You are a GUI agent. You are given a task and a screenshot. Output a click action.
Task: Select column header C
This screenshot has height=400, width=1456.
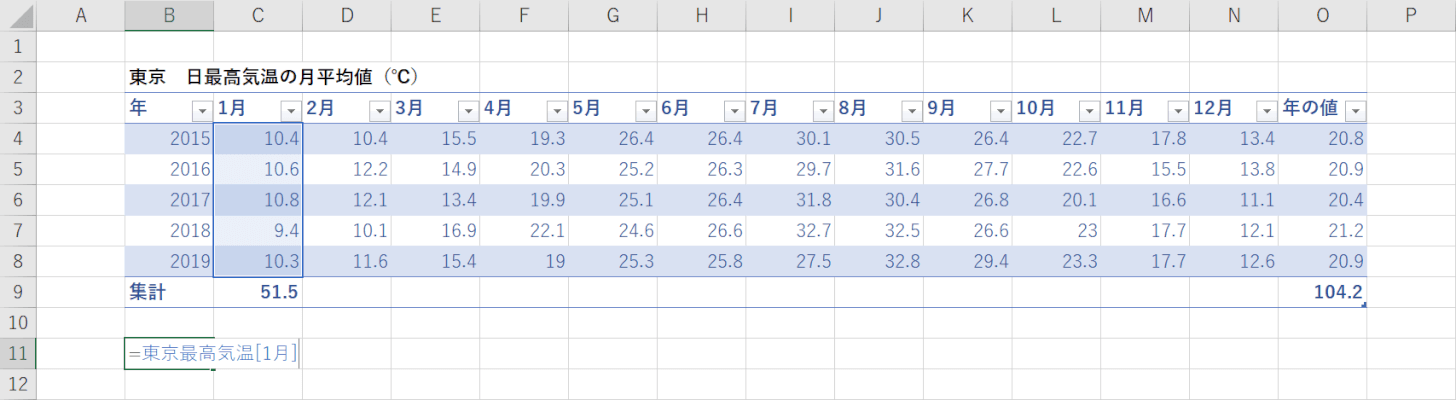[258, 15]
